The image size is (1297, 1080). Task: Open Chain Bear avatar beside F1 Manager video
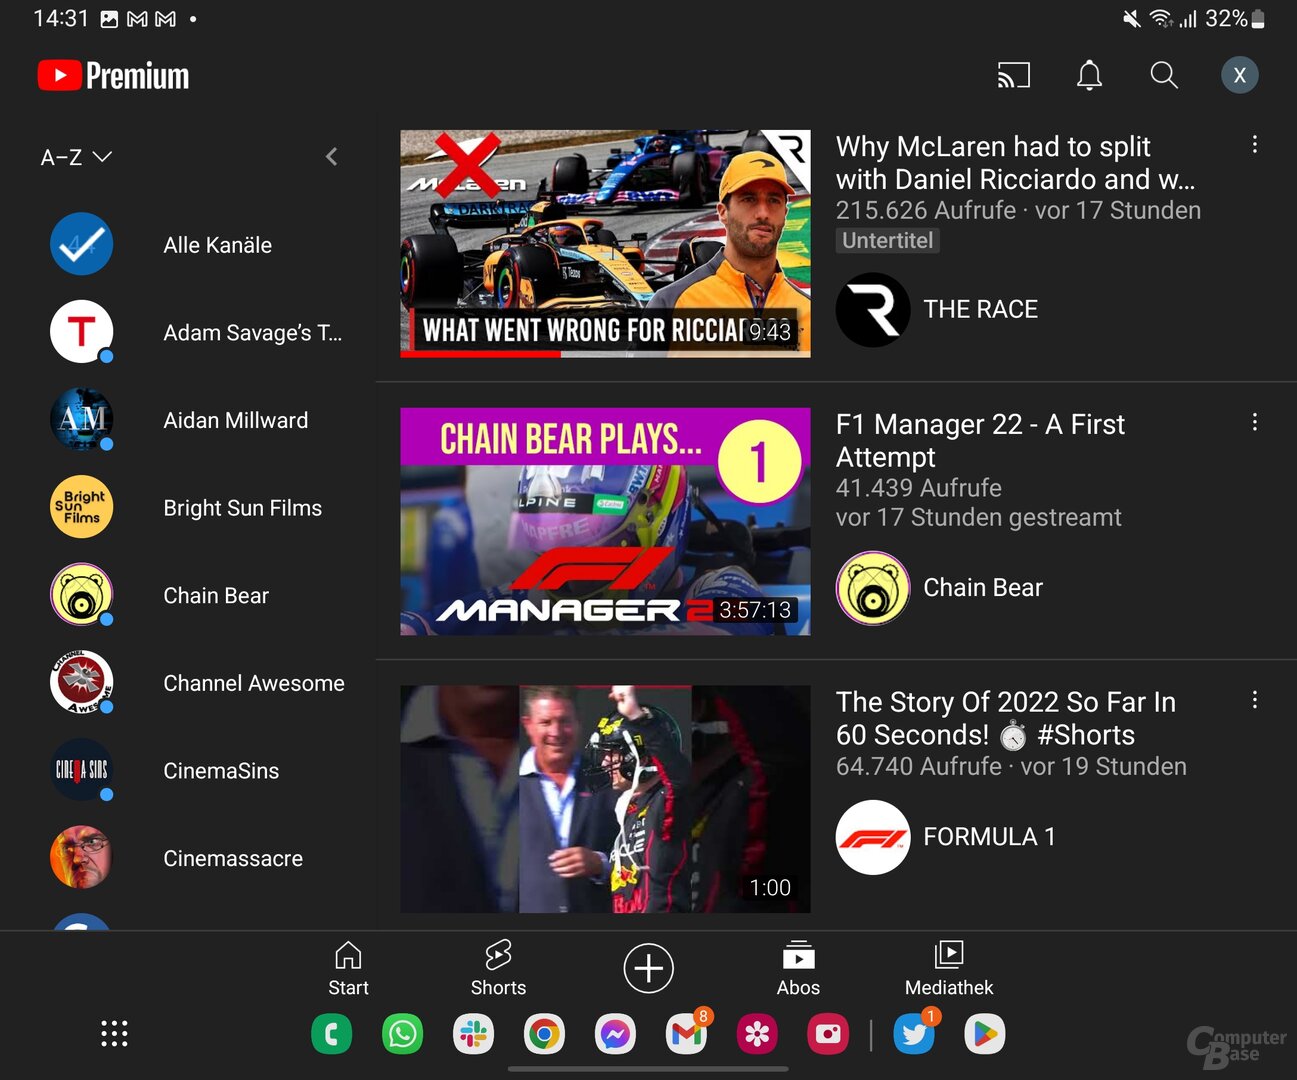pyautogui.click(x=873, y=588)
